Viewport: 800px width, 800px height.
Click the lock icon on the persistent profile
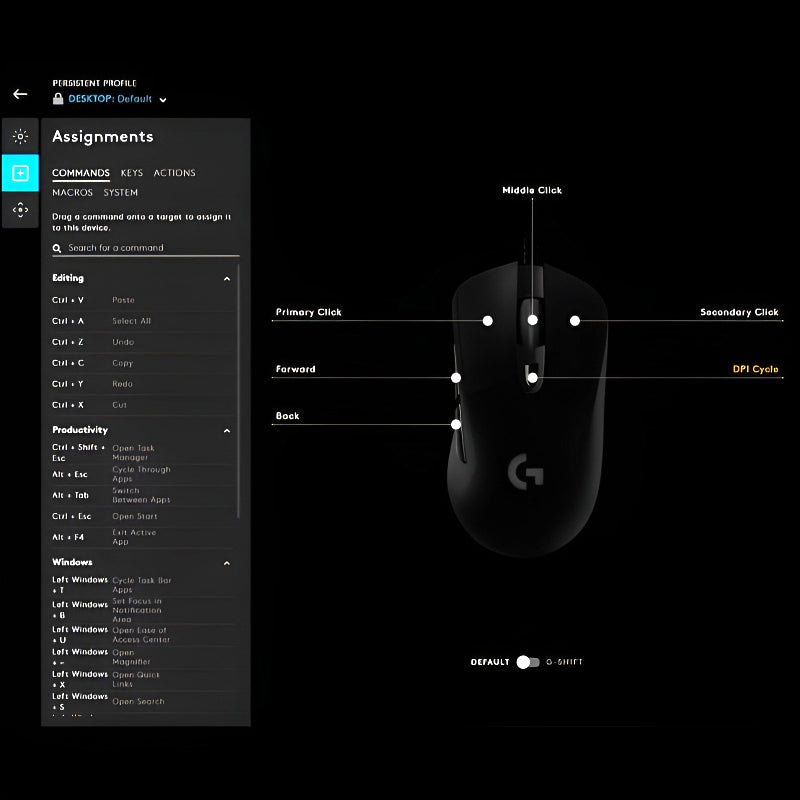coord(57,99)
